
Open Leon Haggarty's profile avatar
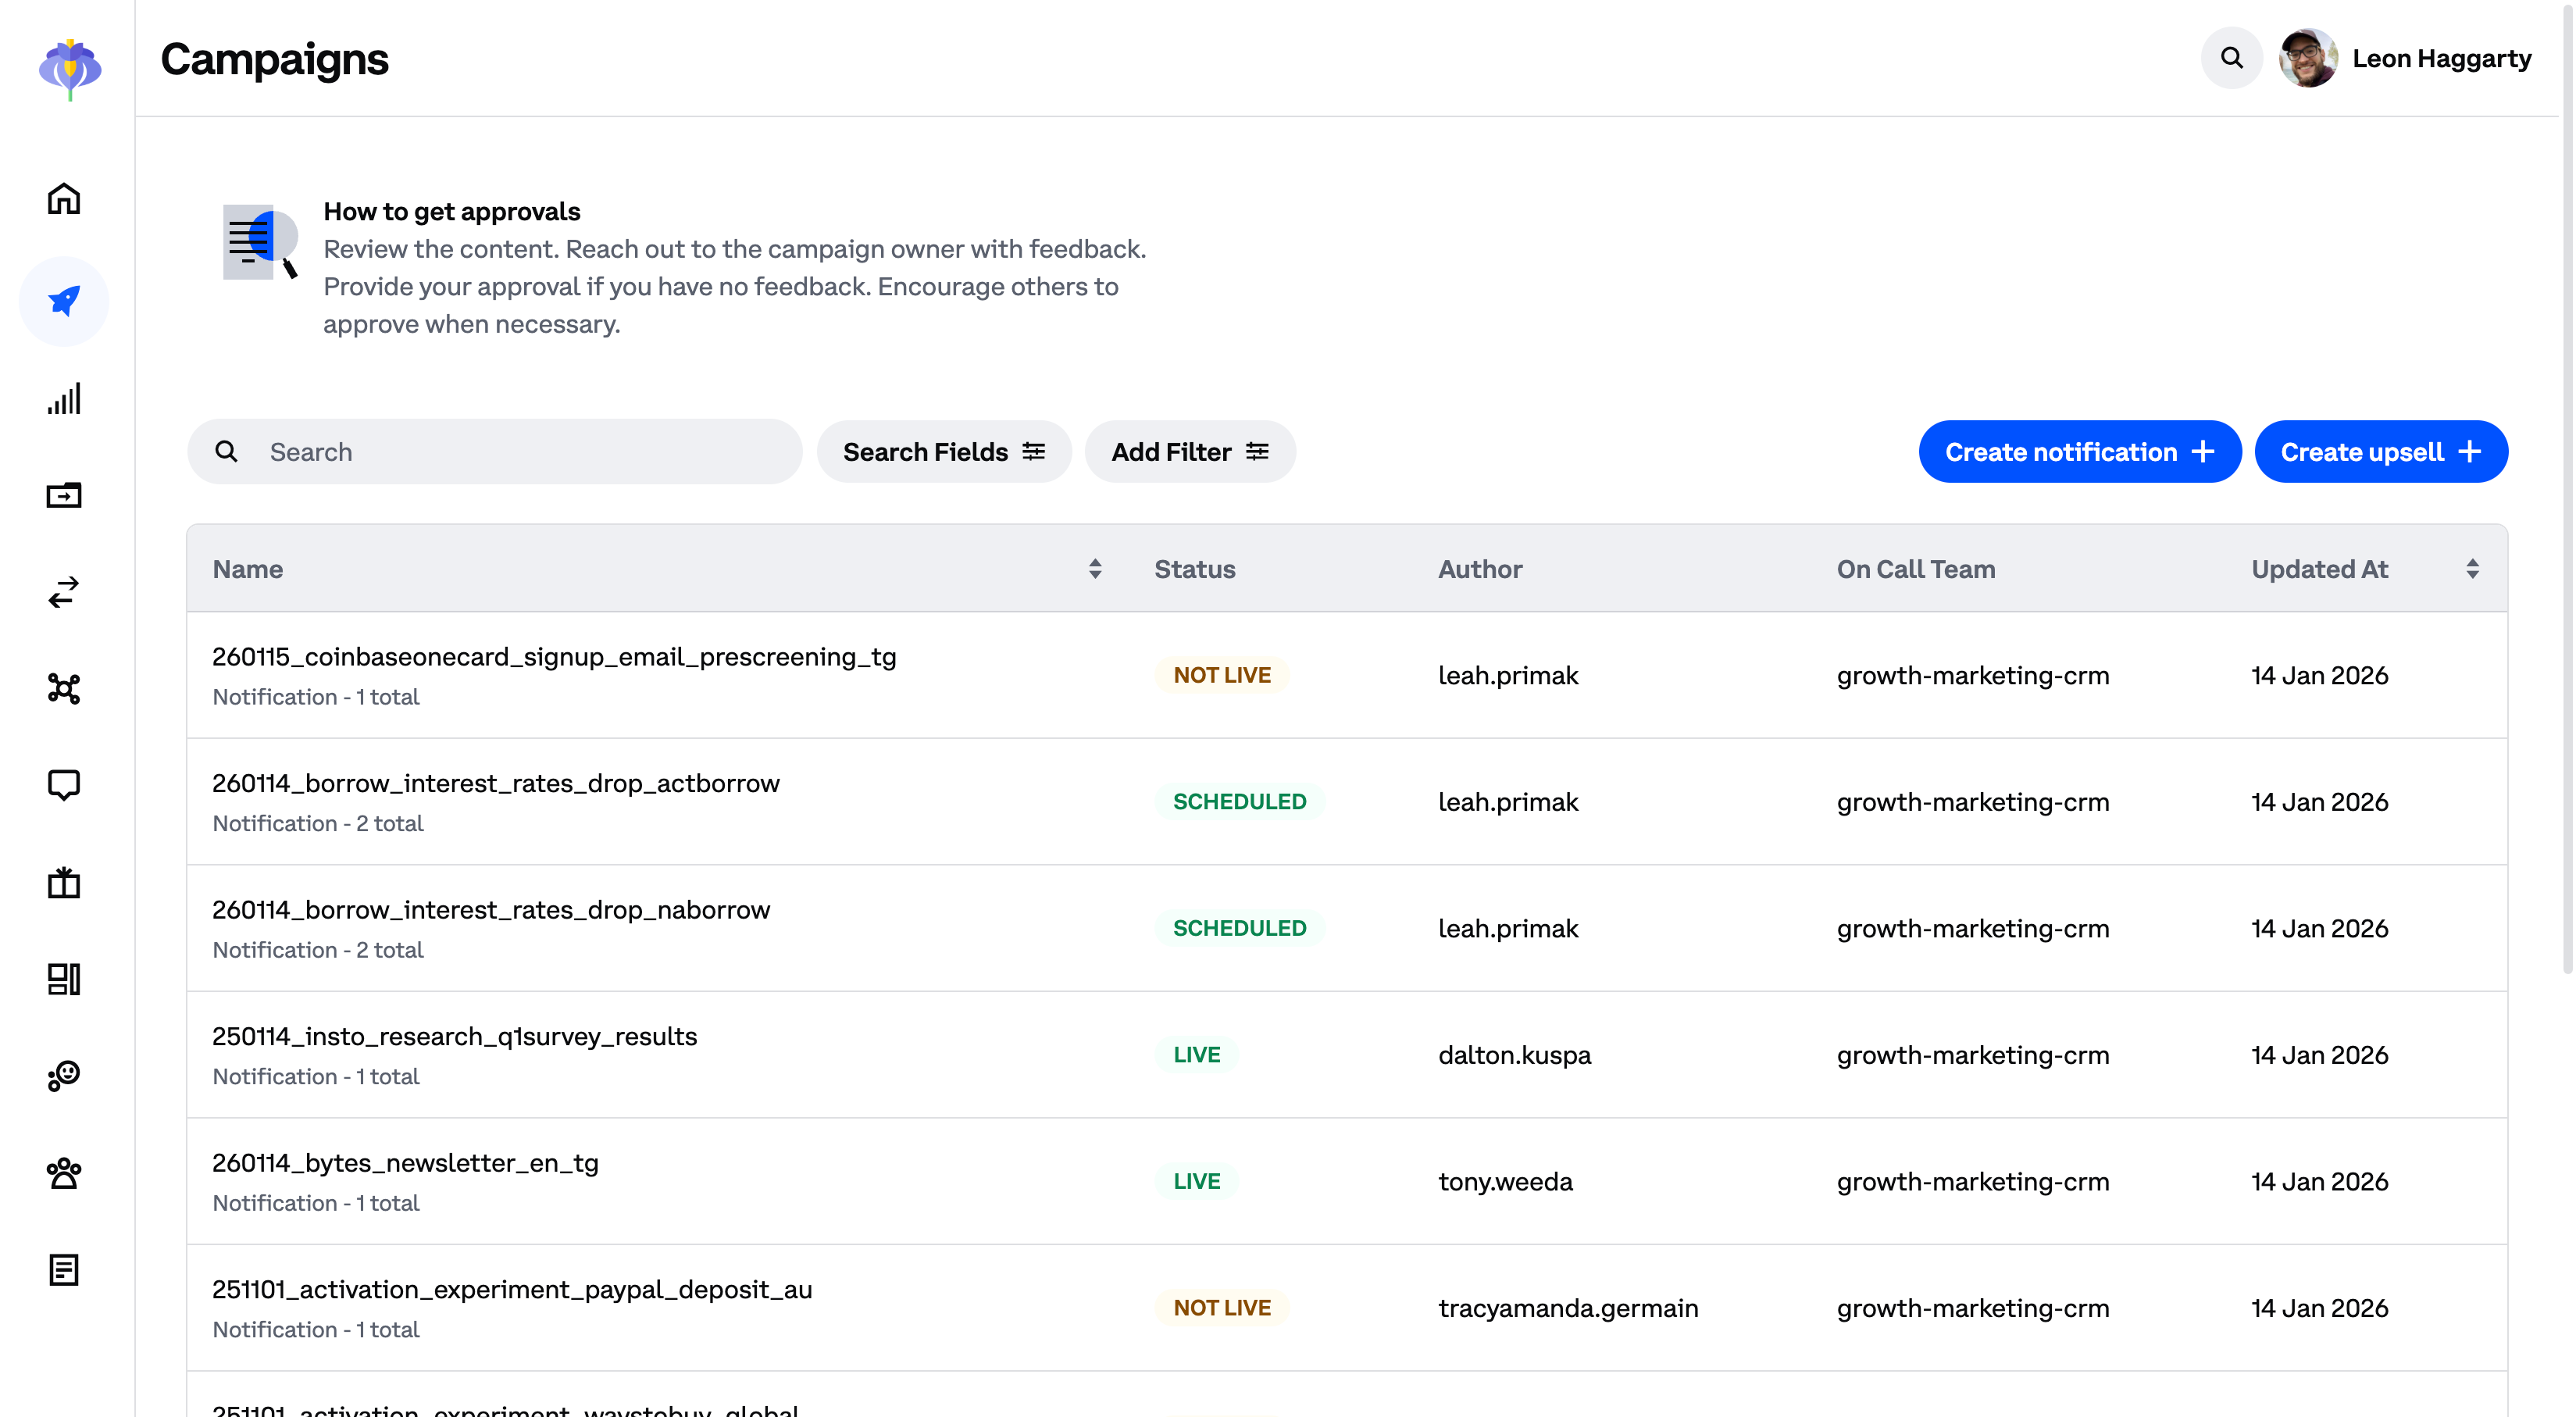2308,58
